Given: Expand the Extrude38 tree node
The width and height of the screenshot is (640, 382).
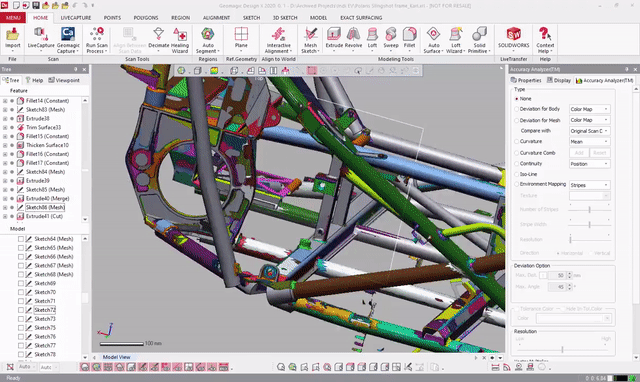Looking at the screenshot, I should tap(5, 119).
